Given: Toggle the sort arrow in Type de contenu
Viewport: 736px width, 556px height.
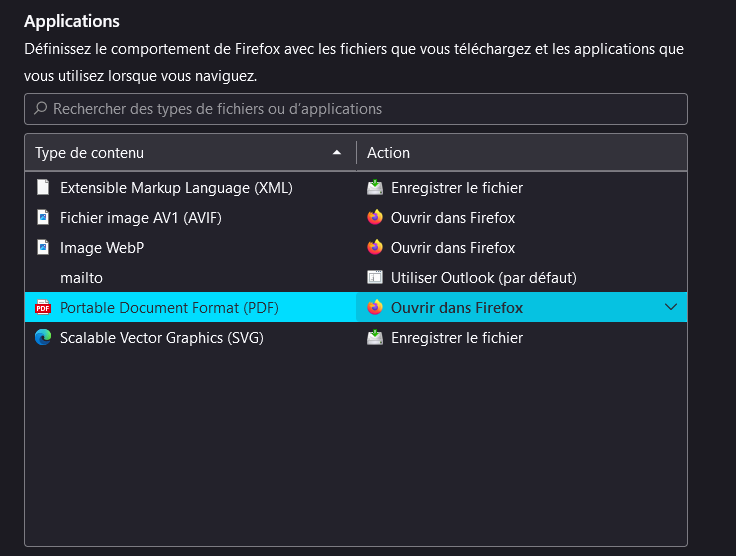Looking at the screenshot, I should click(337, 153).
